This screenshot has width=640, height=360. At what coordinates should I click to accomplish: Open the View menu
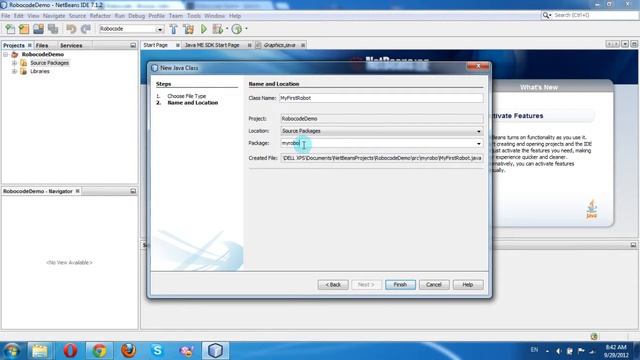click(x=33, y=16)
